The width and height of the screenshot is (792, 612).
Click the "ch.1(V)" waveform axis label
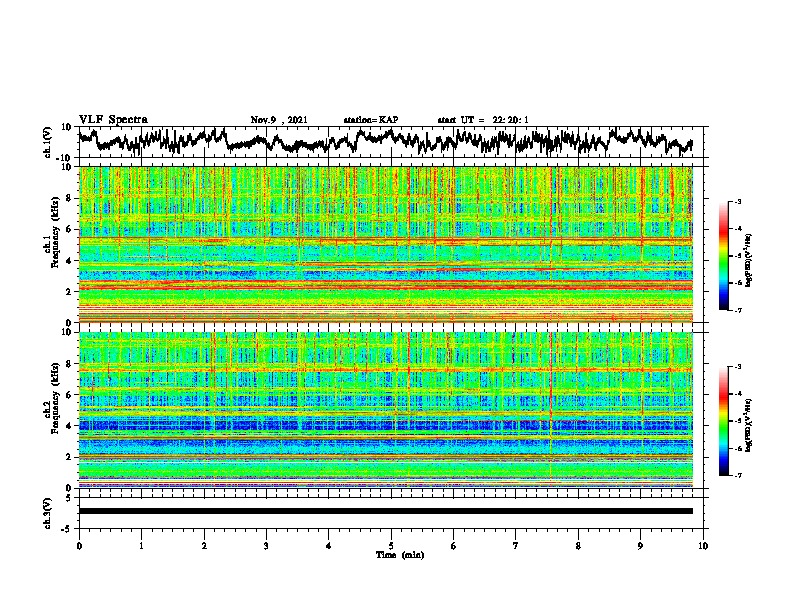47,142
